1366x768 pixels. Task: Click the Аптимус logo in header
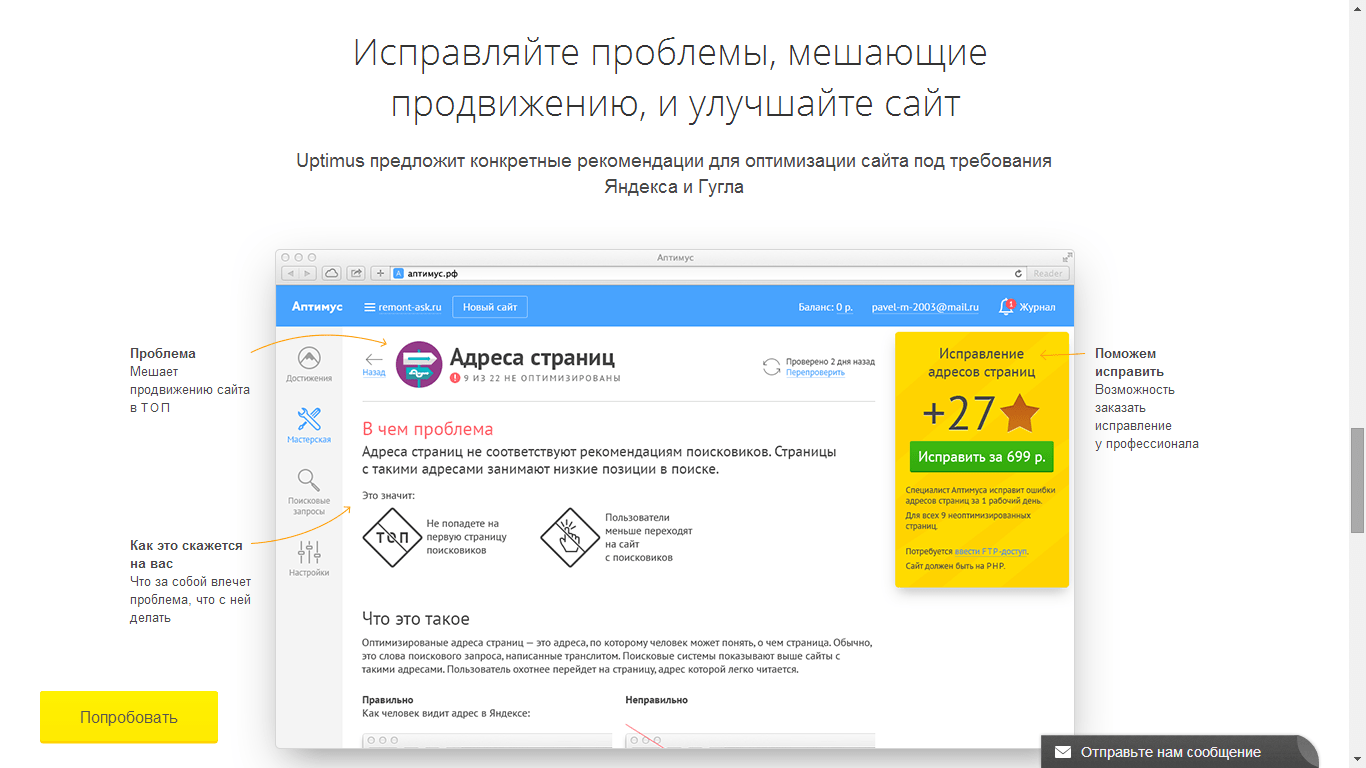click(317, 307)
